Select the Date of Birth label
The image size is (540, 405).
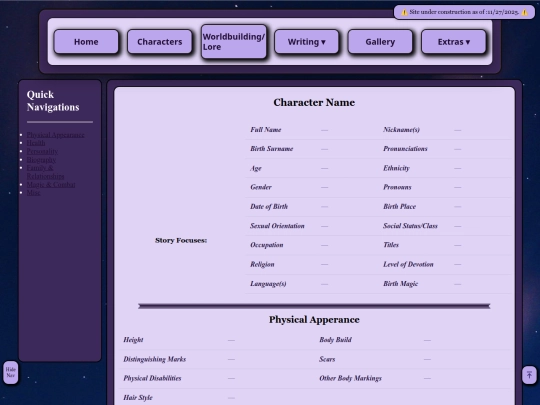[269, 207]
